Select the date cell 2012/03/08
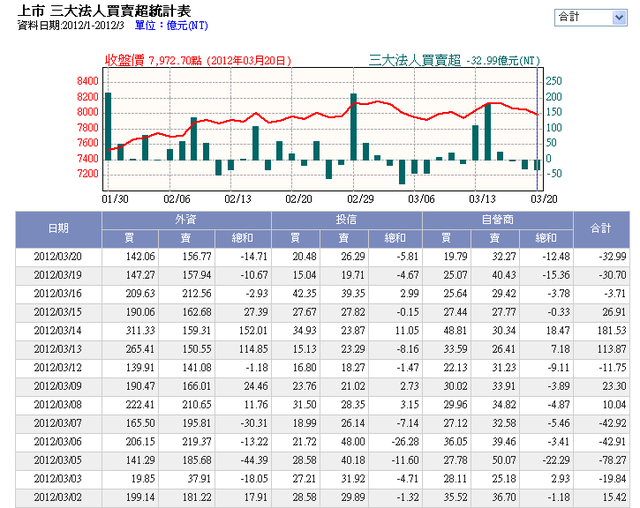The height and width of the screenshot is (508, 640). point(58,405)
